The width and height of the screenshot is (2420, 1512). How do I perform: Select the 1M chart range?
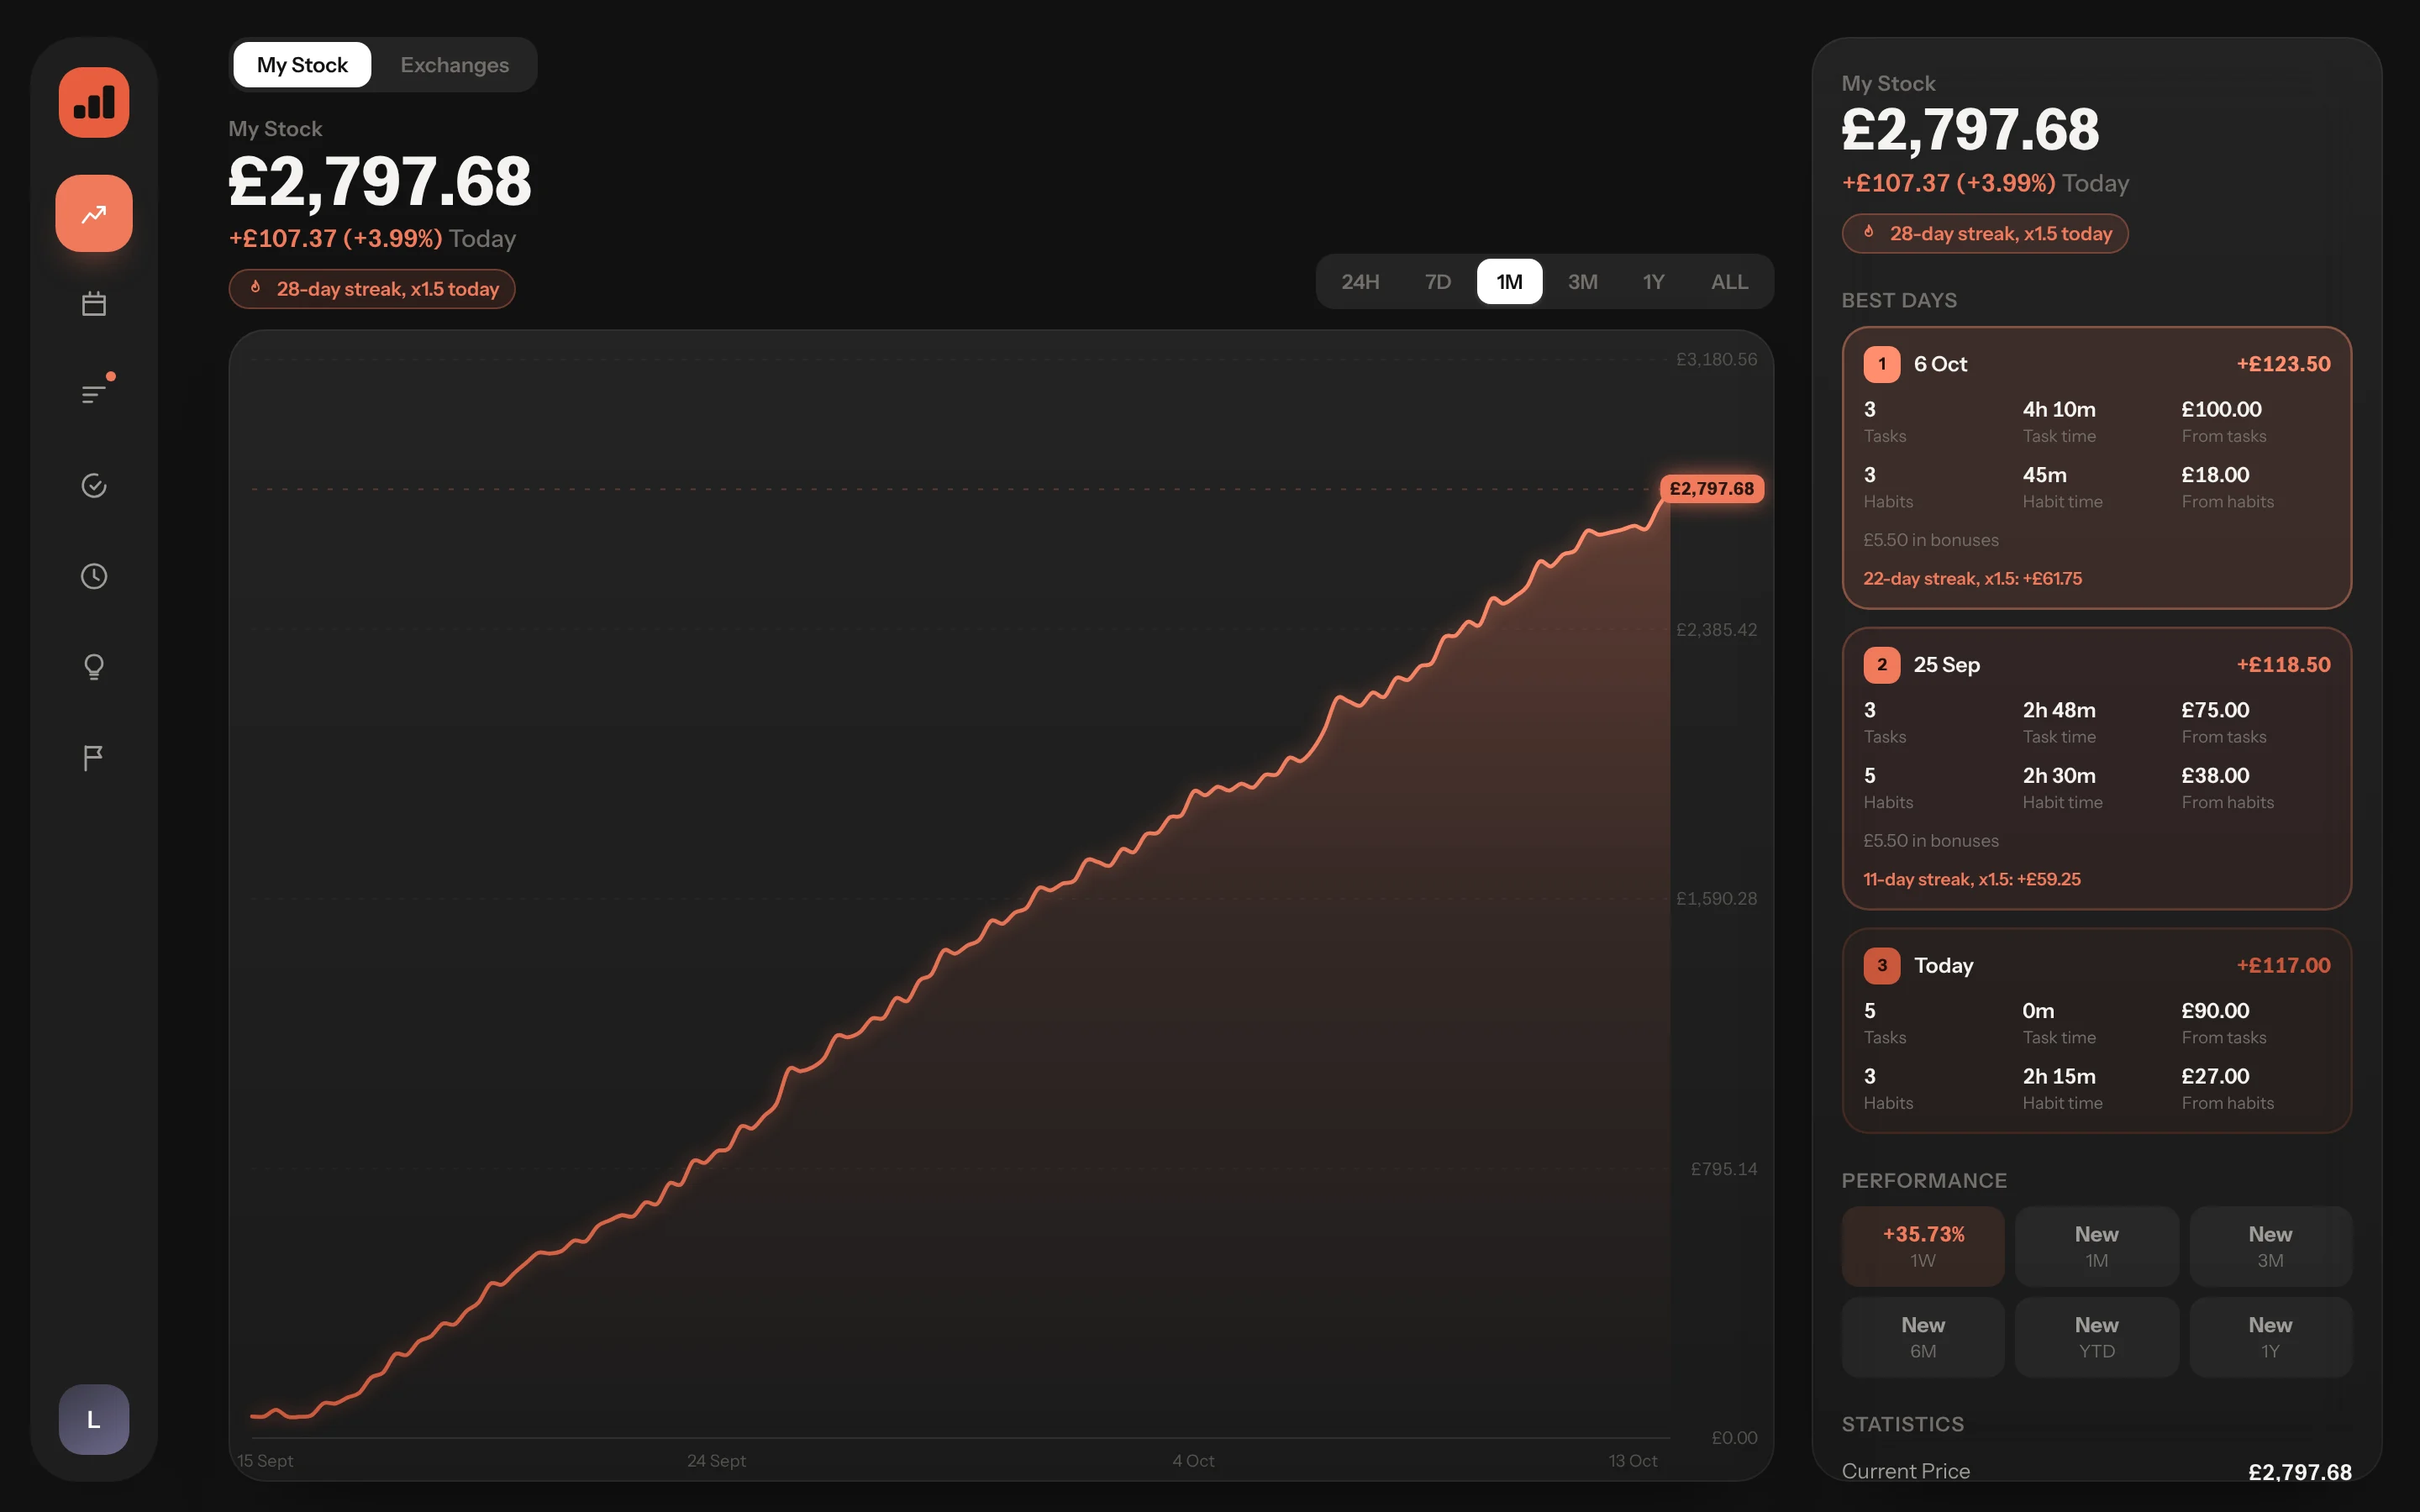click(1509, 282)
